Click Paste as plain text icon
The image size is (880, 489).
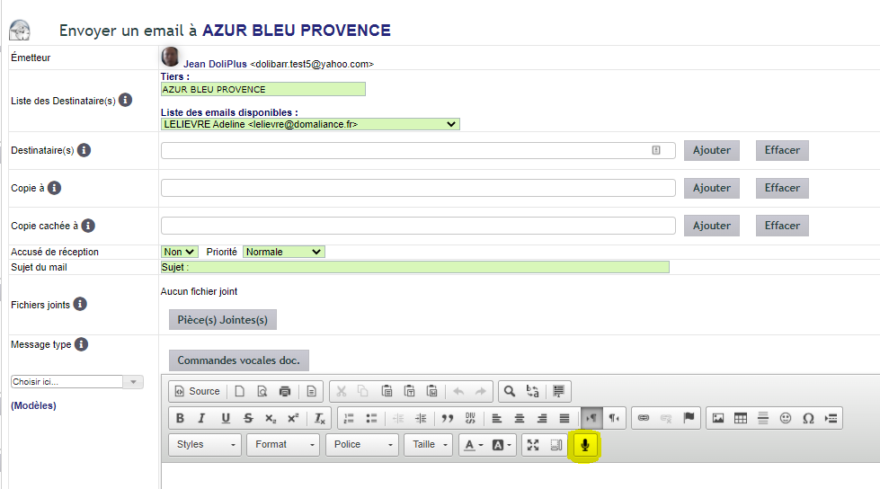pyautogui.click(x=409, y=391)
